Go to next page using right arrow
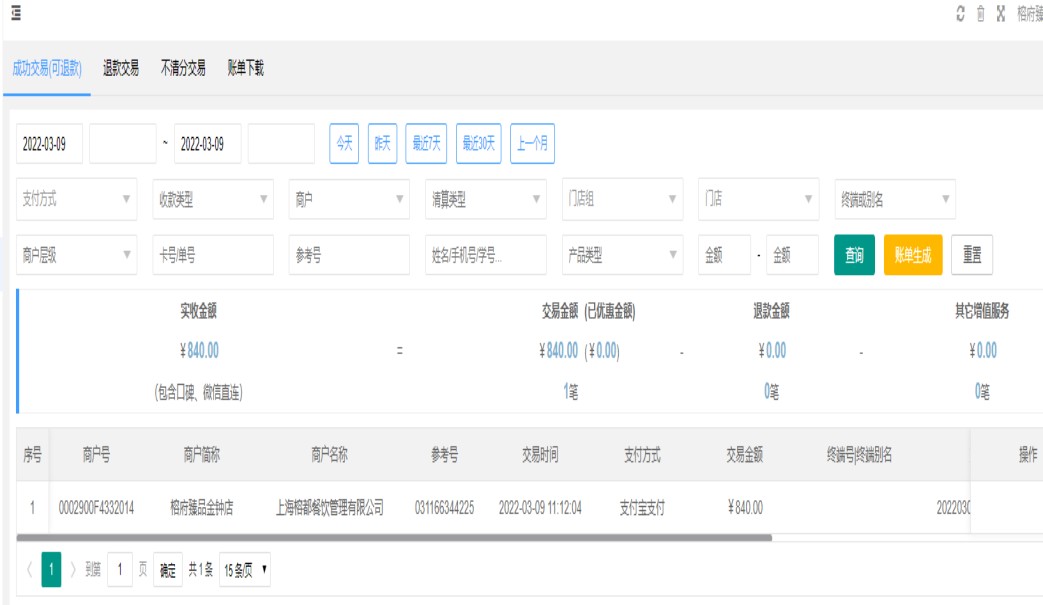The image size is (1043, 605). [x=72, y=571]
